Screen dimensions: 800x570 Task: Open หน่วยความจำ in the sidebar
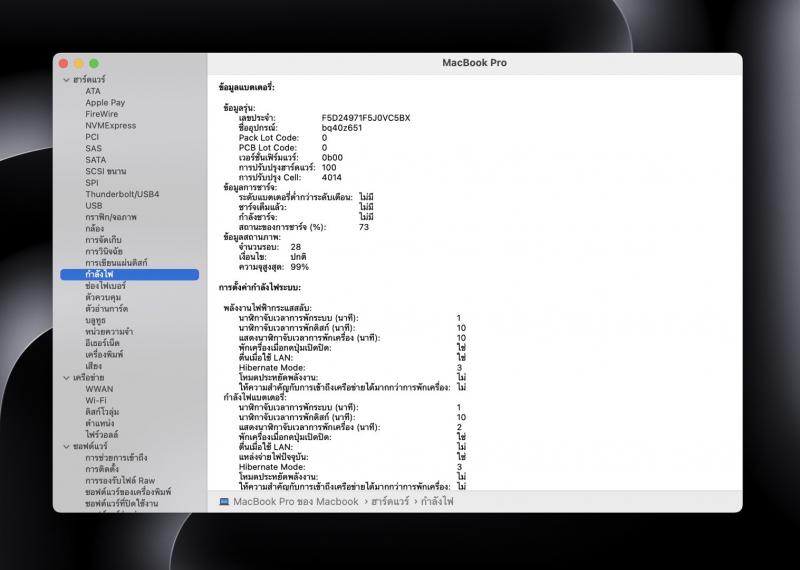[x=109, y=332]
